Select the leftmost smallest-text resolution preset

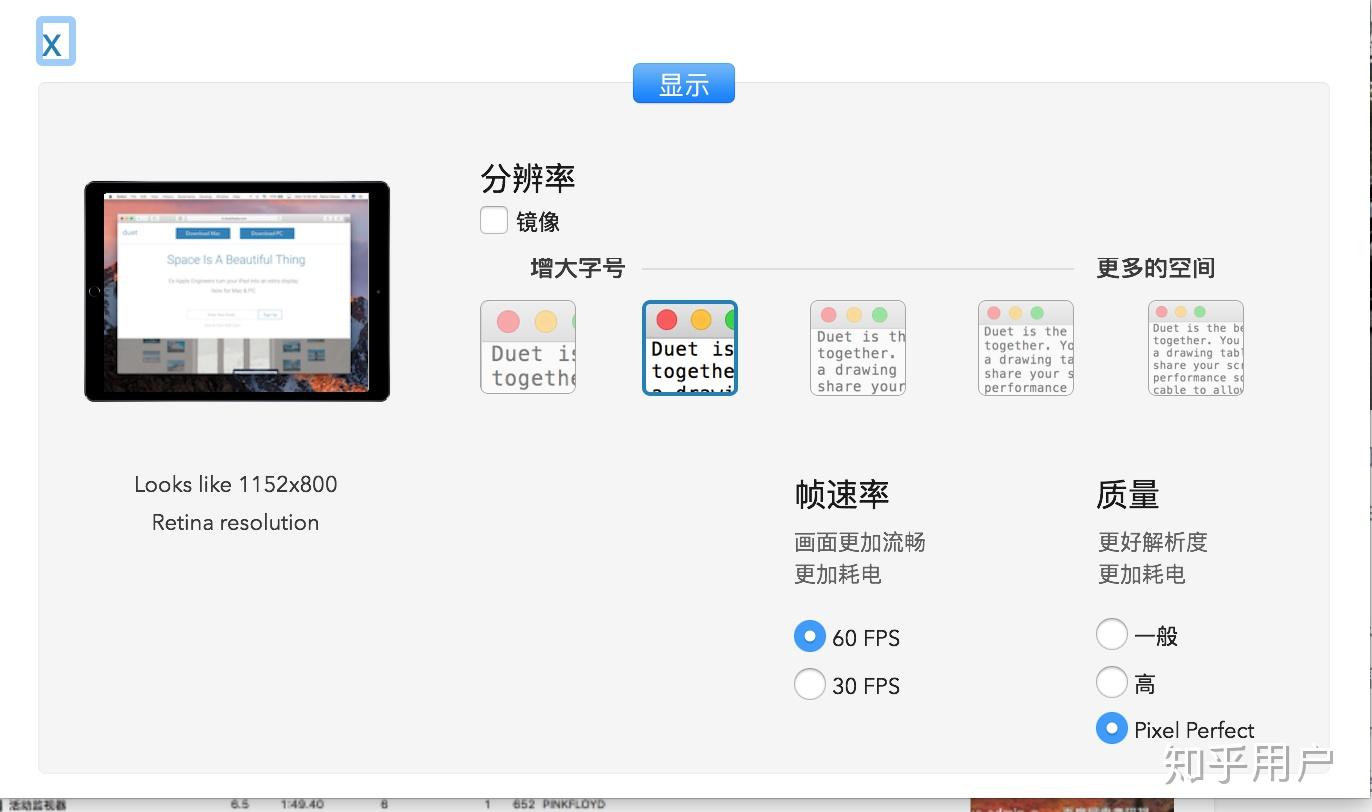click(x=527, y=347)
